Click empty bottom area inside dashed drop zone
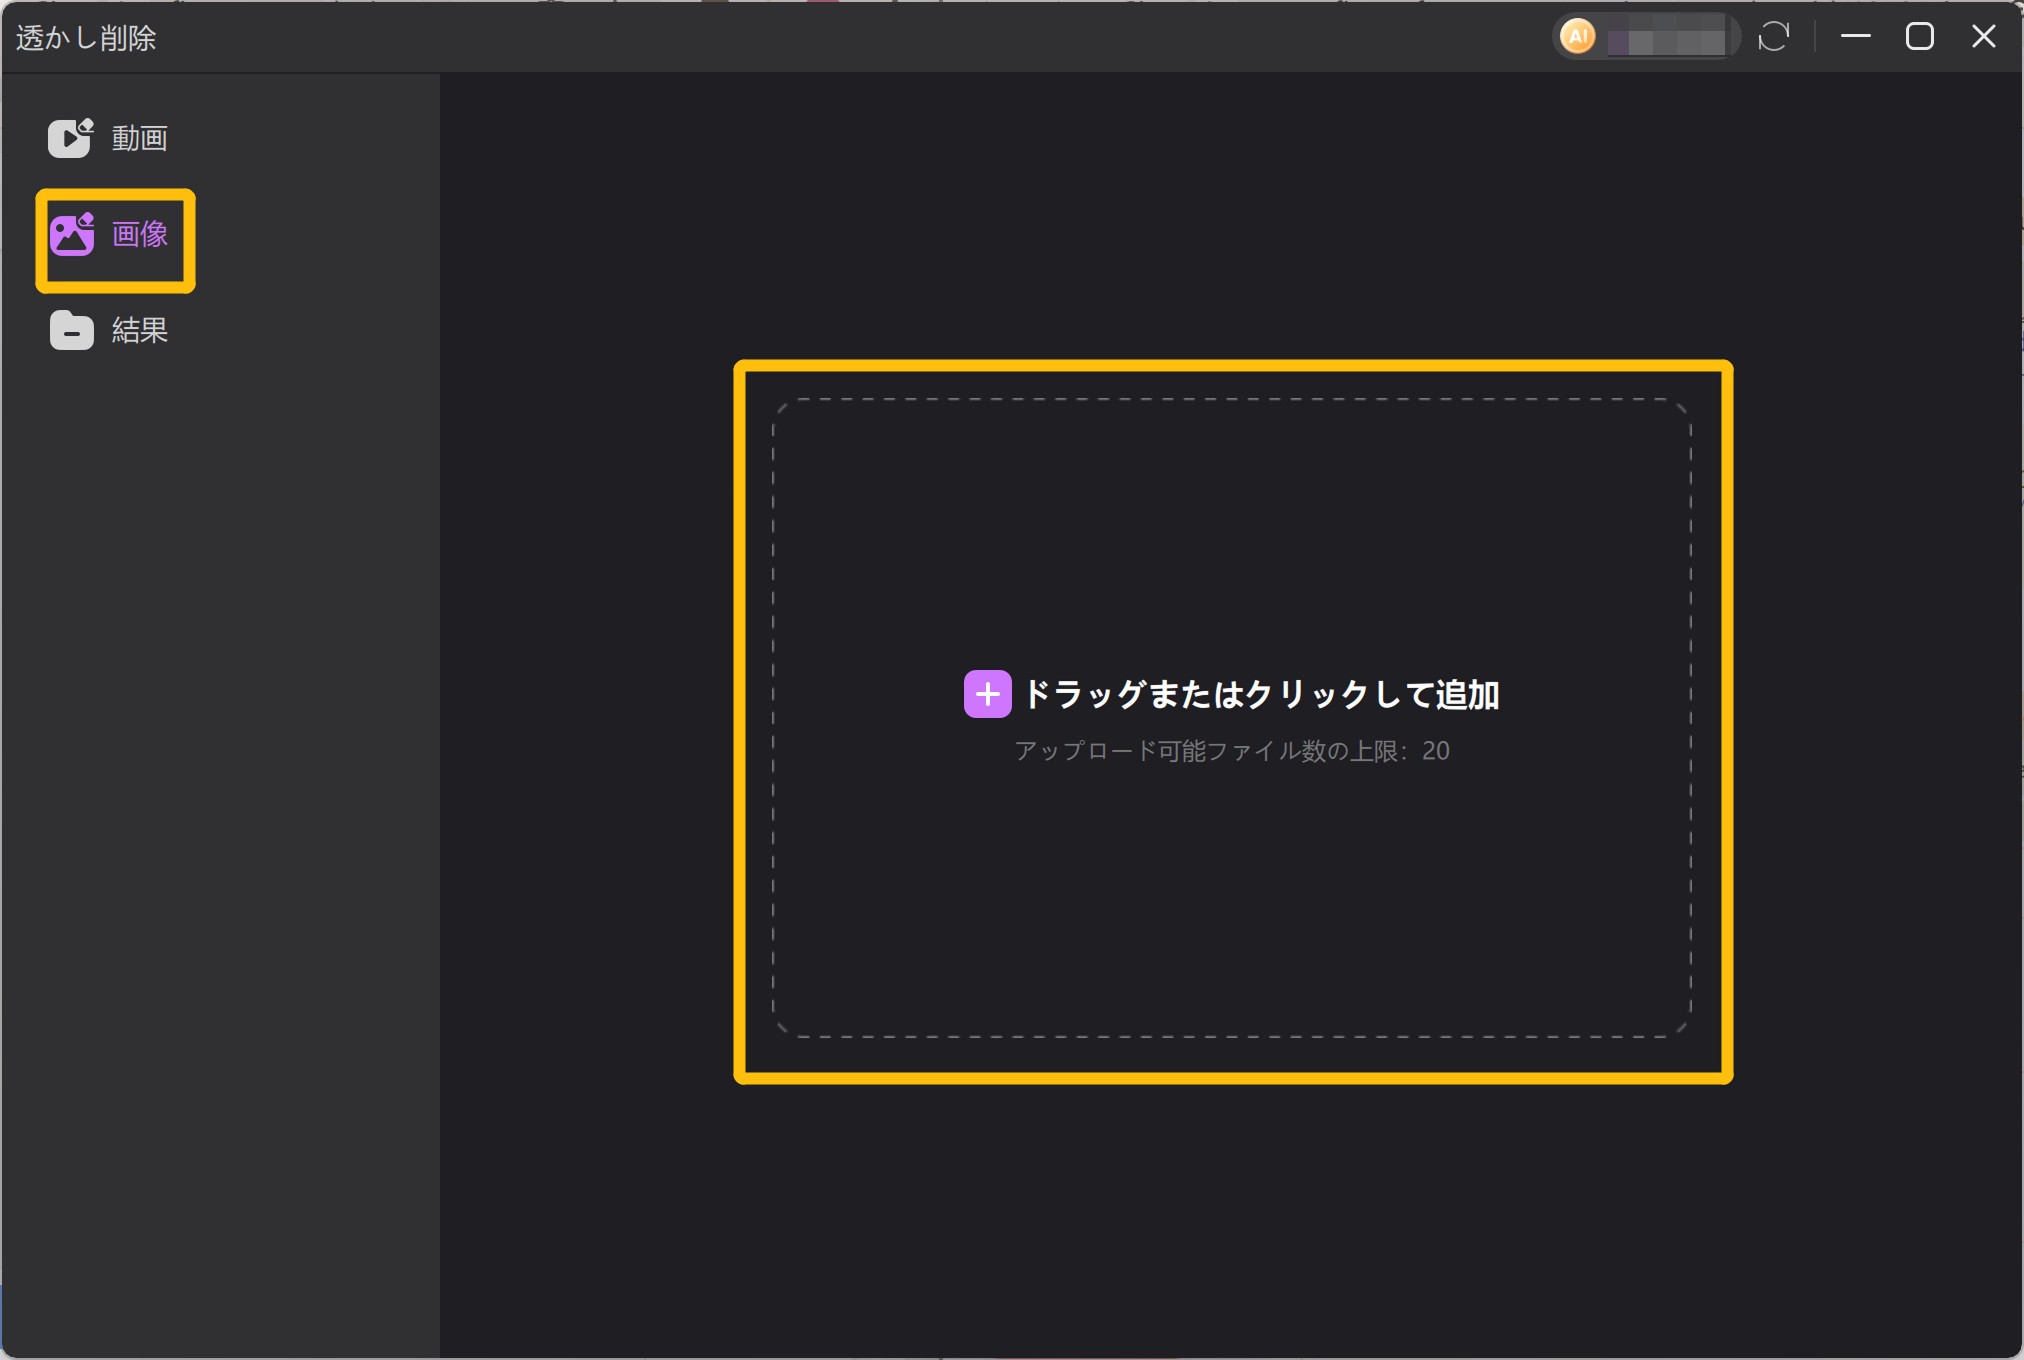2024x1360 pixels. tap(1231, 920)
